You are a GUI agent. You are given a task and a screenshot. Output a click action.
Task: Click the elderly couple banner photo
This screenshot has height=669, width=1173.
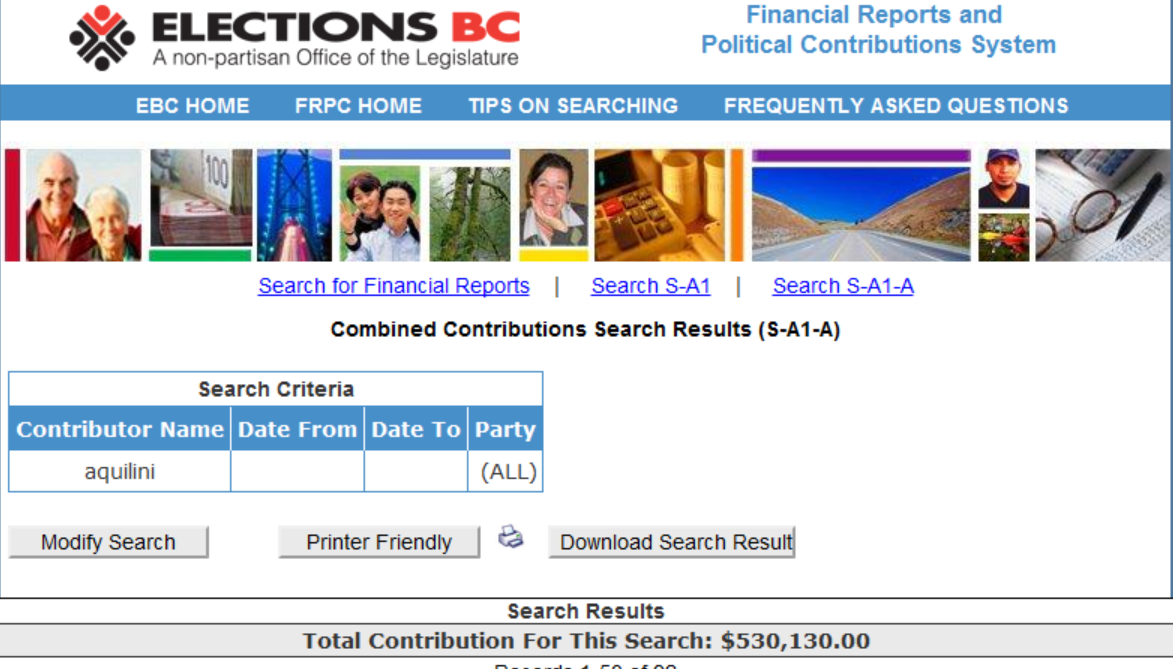tap(83, 206)
